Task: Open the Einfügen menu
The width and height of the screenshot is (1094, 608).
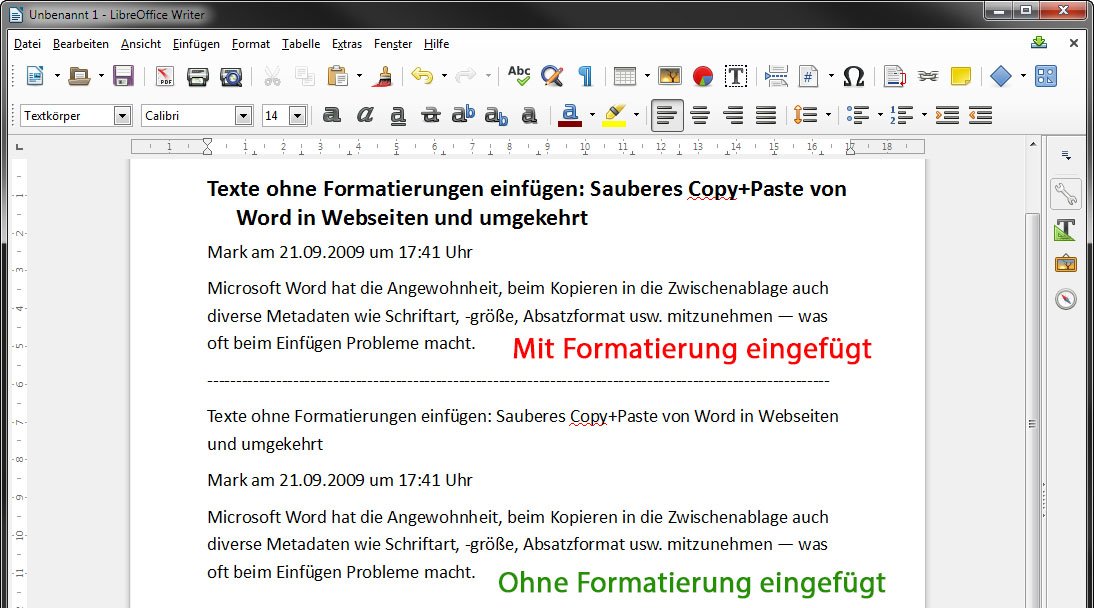Action: [195, 44]
